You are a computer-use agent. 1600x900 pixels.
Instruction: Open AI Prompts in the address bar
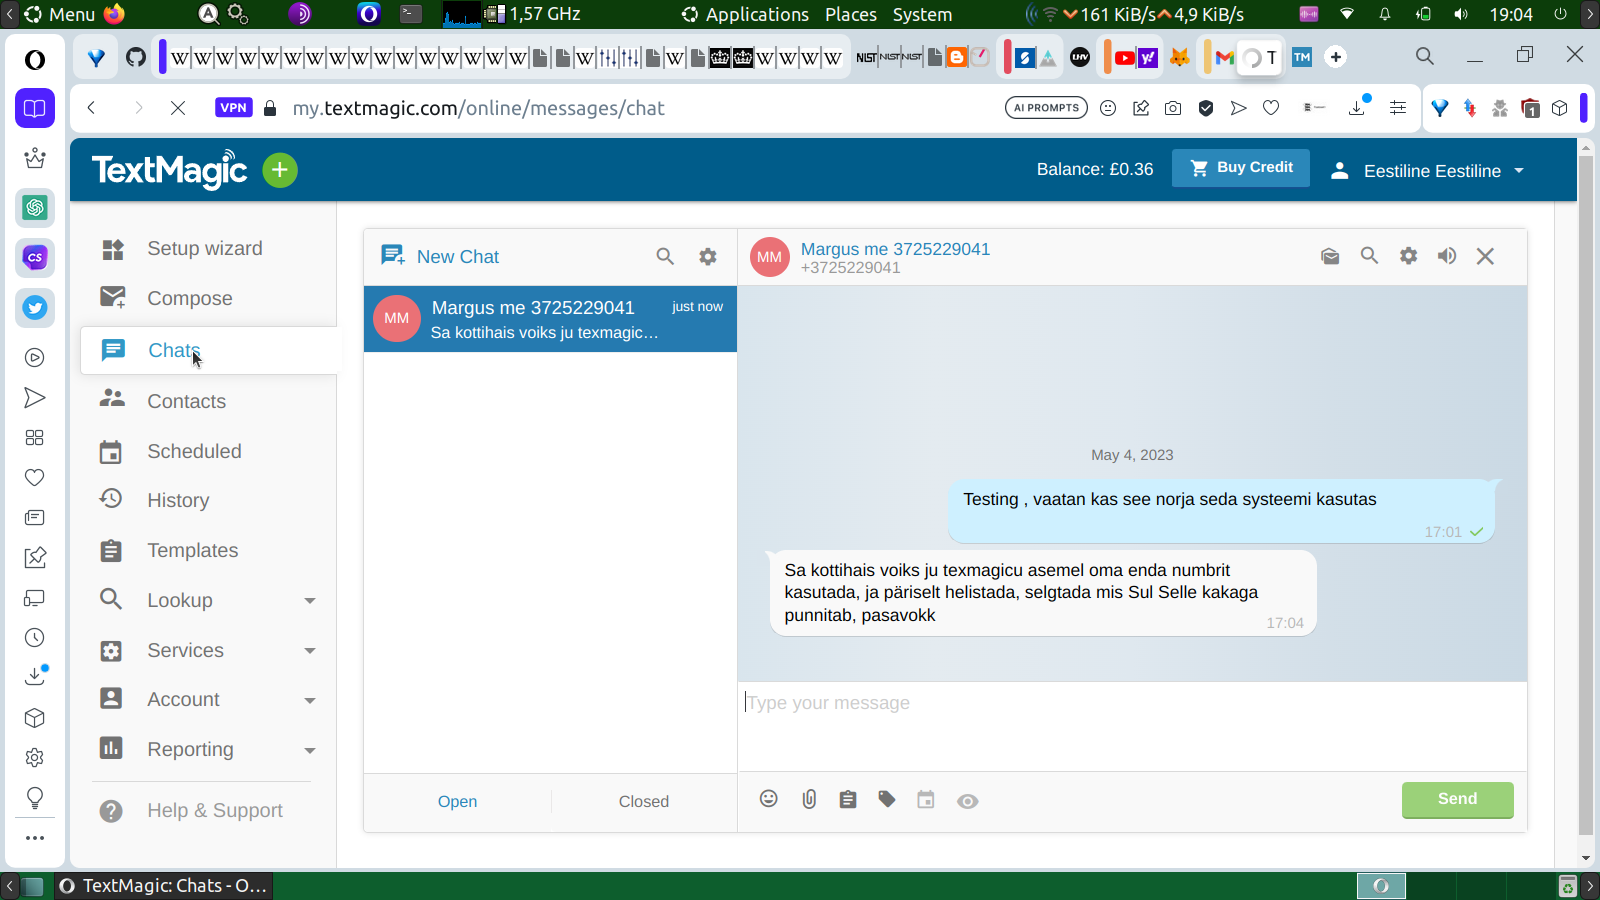pyautogui.click(x=1046, y=108)
